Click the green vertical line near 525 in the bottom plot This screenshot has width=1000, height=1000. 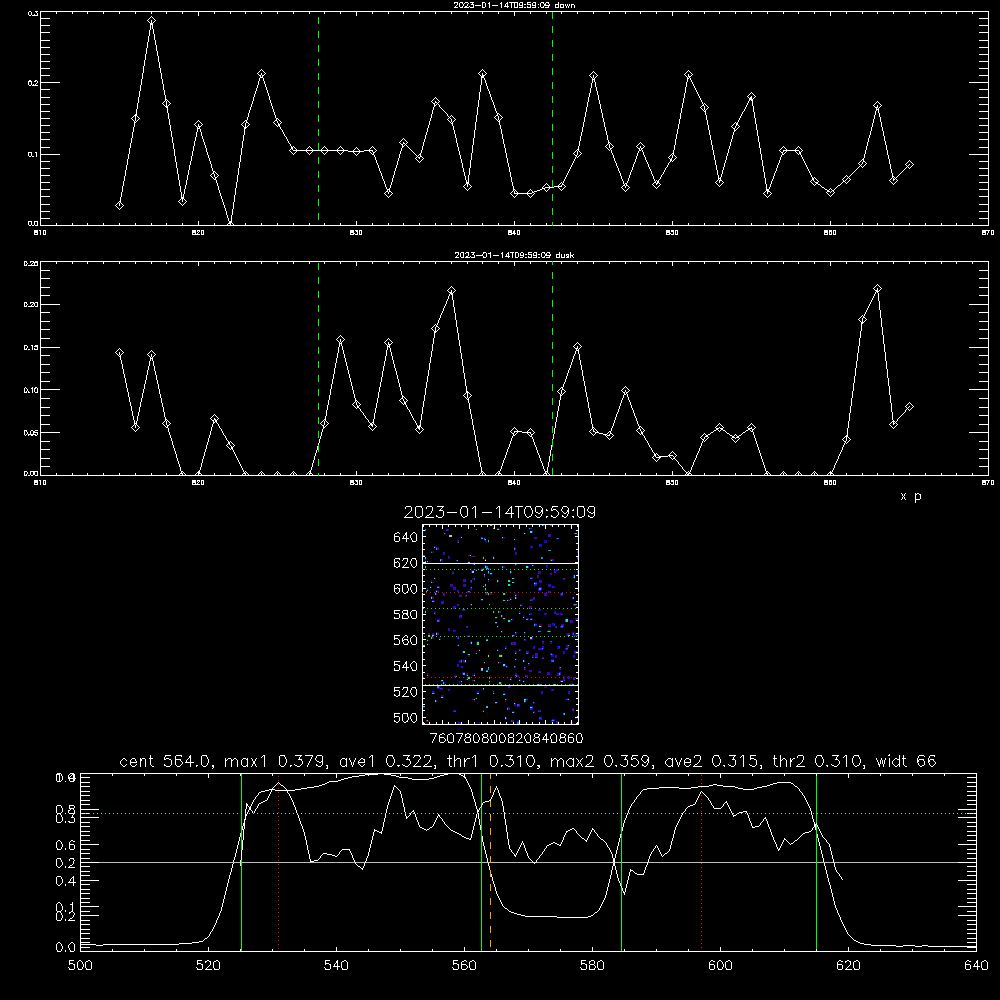point(241,862)
